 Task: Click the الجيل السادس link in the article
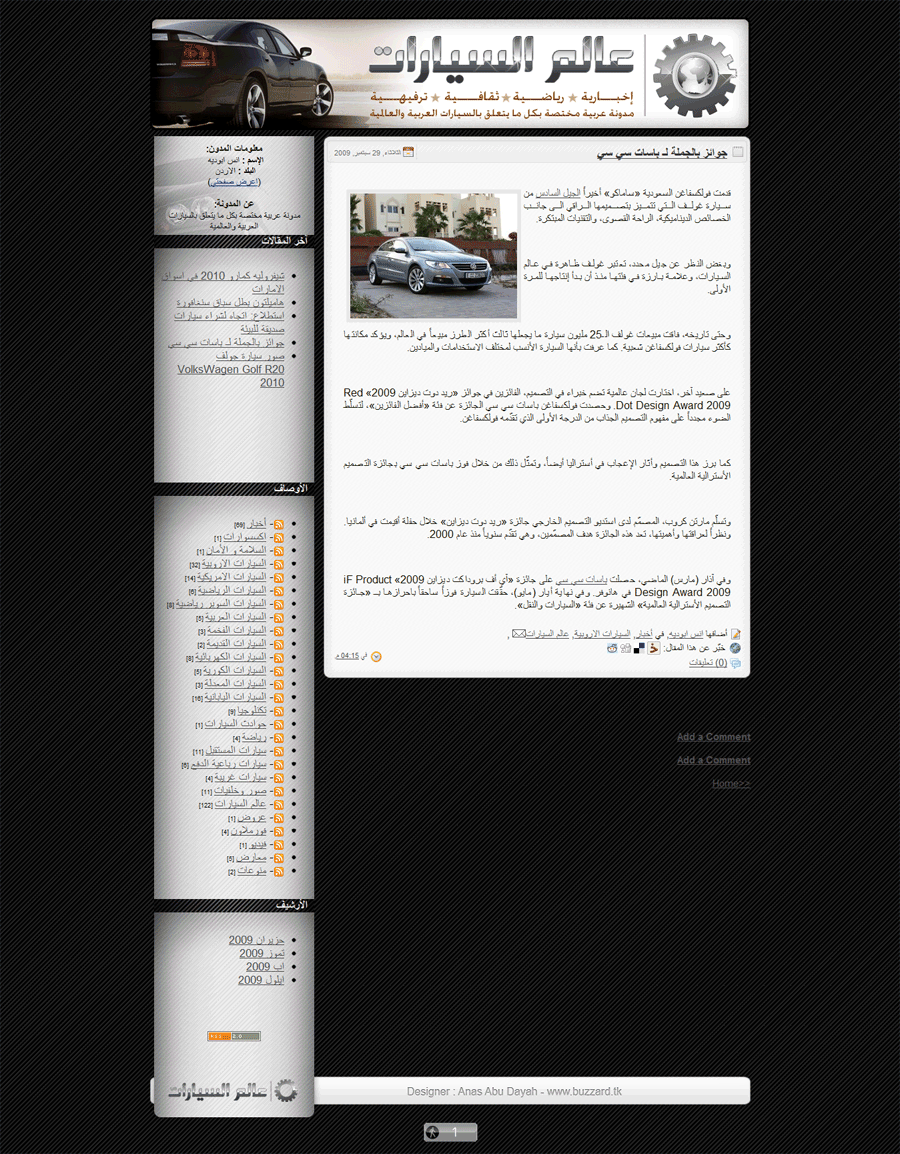point(558,193)
